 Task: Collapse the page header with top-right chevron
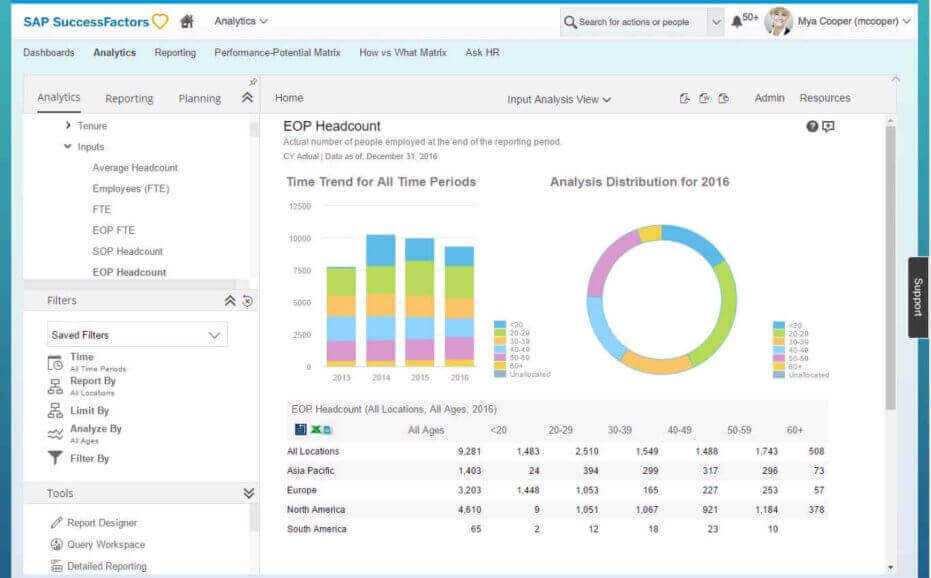895,80
